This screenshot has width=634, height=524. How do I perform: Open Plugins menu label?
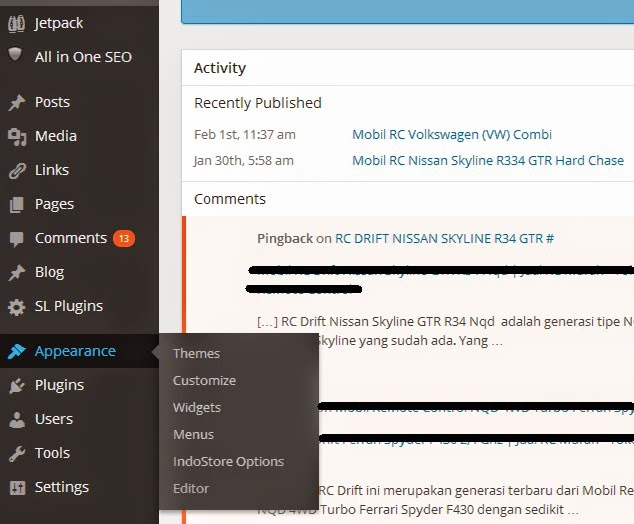coord(59,385)
